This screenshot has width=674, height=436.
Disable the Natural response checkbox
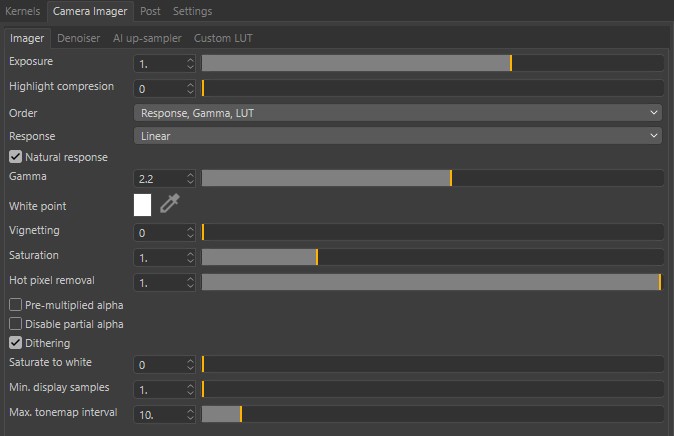click(x=16, y=157)
